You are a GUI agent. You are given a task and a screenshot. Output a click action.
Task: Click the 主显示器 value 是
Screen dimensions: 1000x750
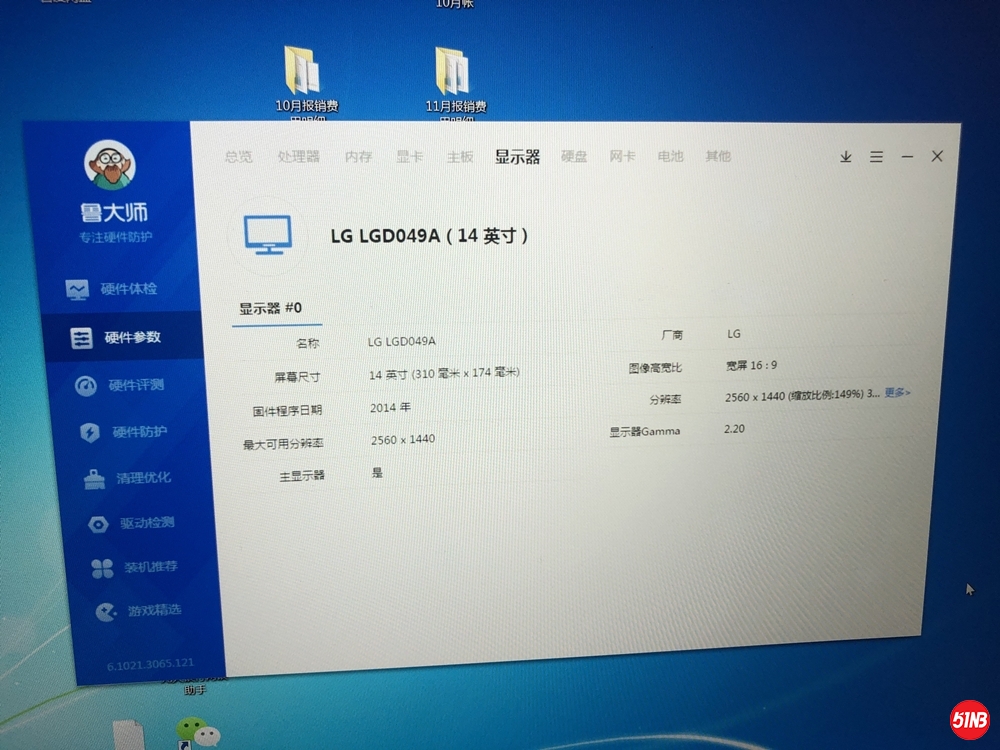(x=377, y=473)
